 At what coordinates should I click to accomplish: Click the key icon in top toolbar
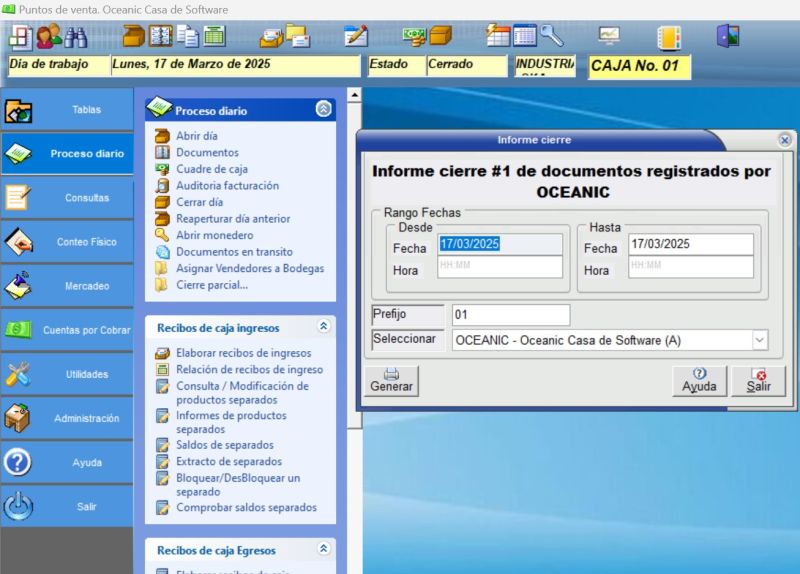tap(552, 36)
